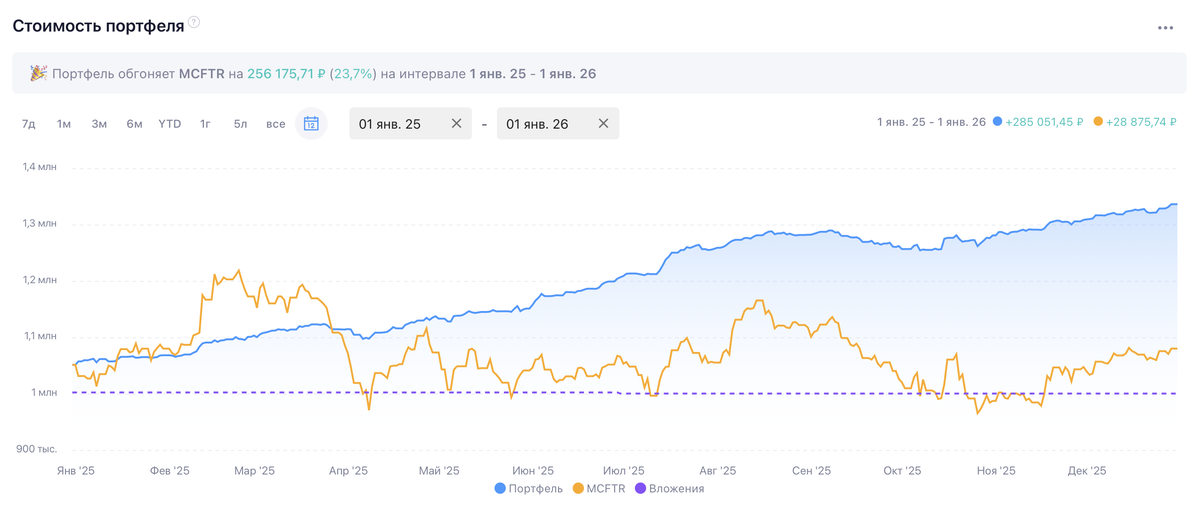This screenshot has height=507, width=1200.
Task: Click the blue portfolio gain indicator dot
Action: coord(997,122)
